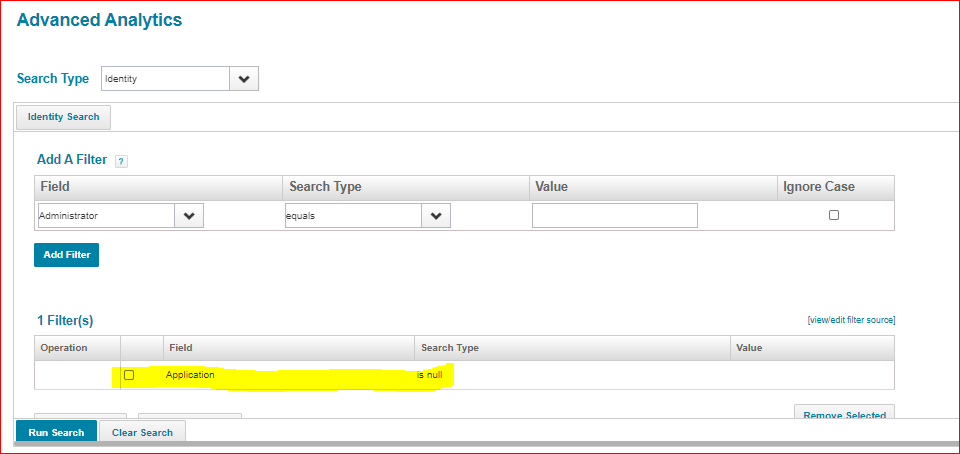The height and width of the screenshot is (454, 960).
Task: Select the highlighted Application field cell
Action: pyautogui.click(x=190, y=375)
